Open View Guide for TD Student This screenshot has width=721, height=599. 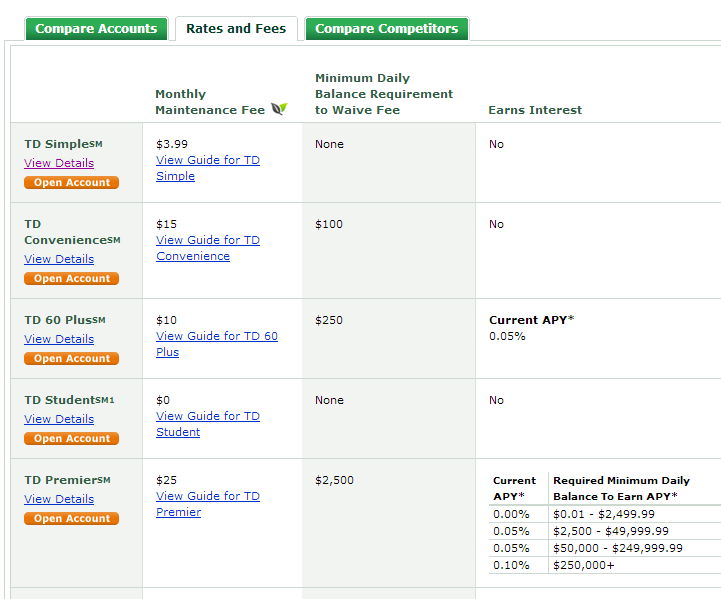tap(208, 424)
